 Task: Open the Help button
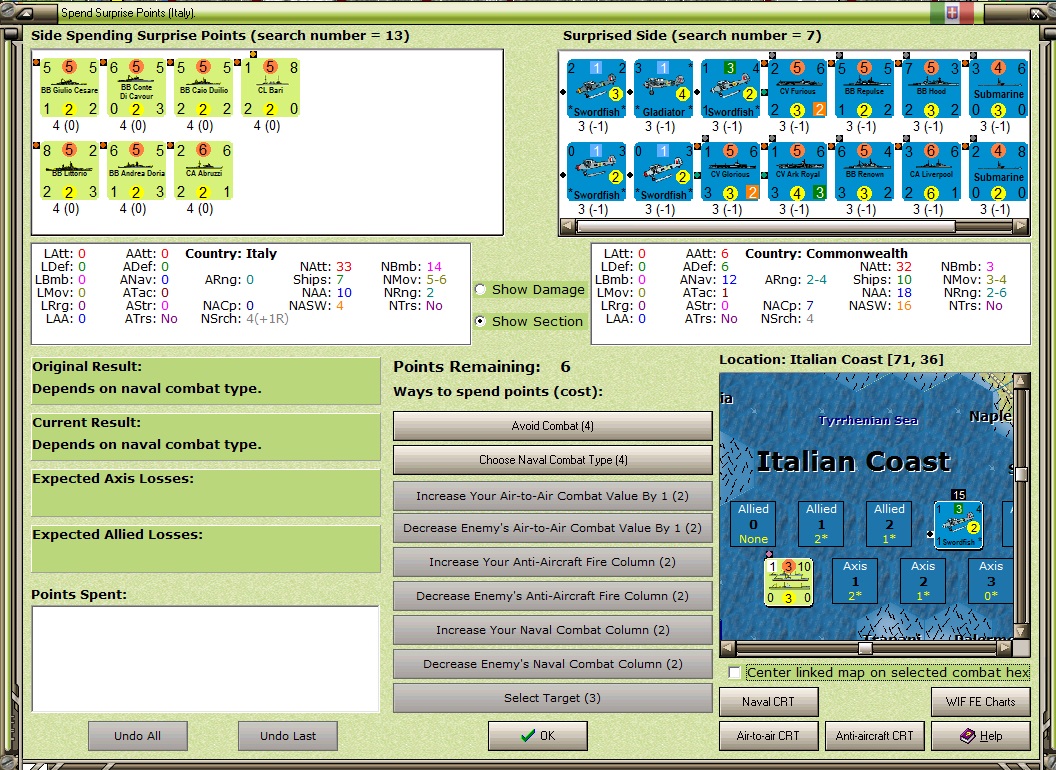(x=981, y=736)
